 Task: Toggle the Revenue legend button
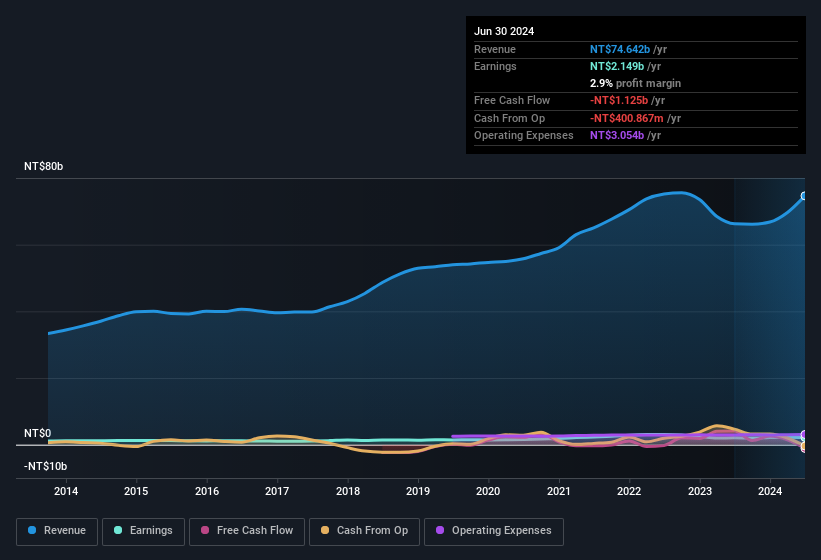(57, 531)
